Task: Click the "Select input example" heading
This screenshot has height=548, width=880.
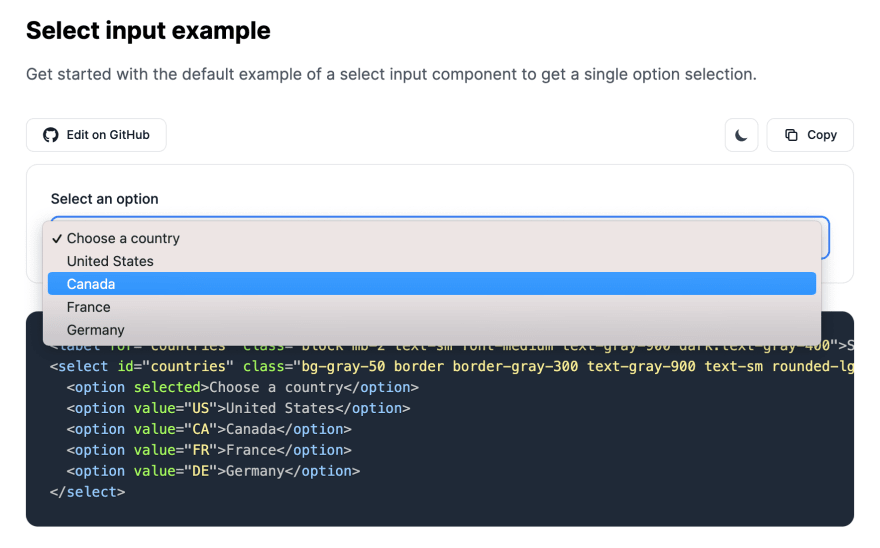Action: click(x=148, y=31)
